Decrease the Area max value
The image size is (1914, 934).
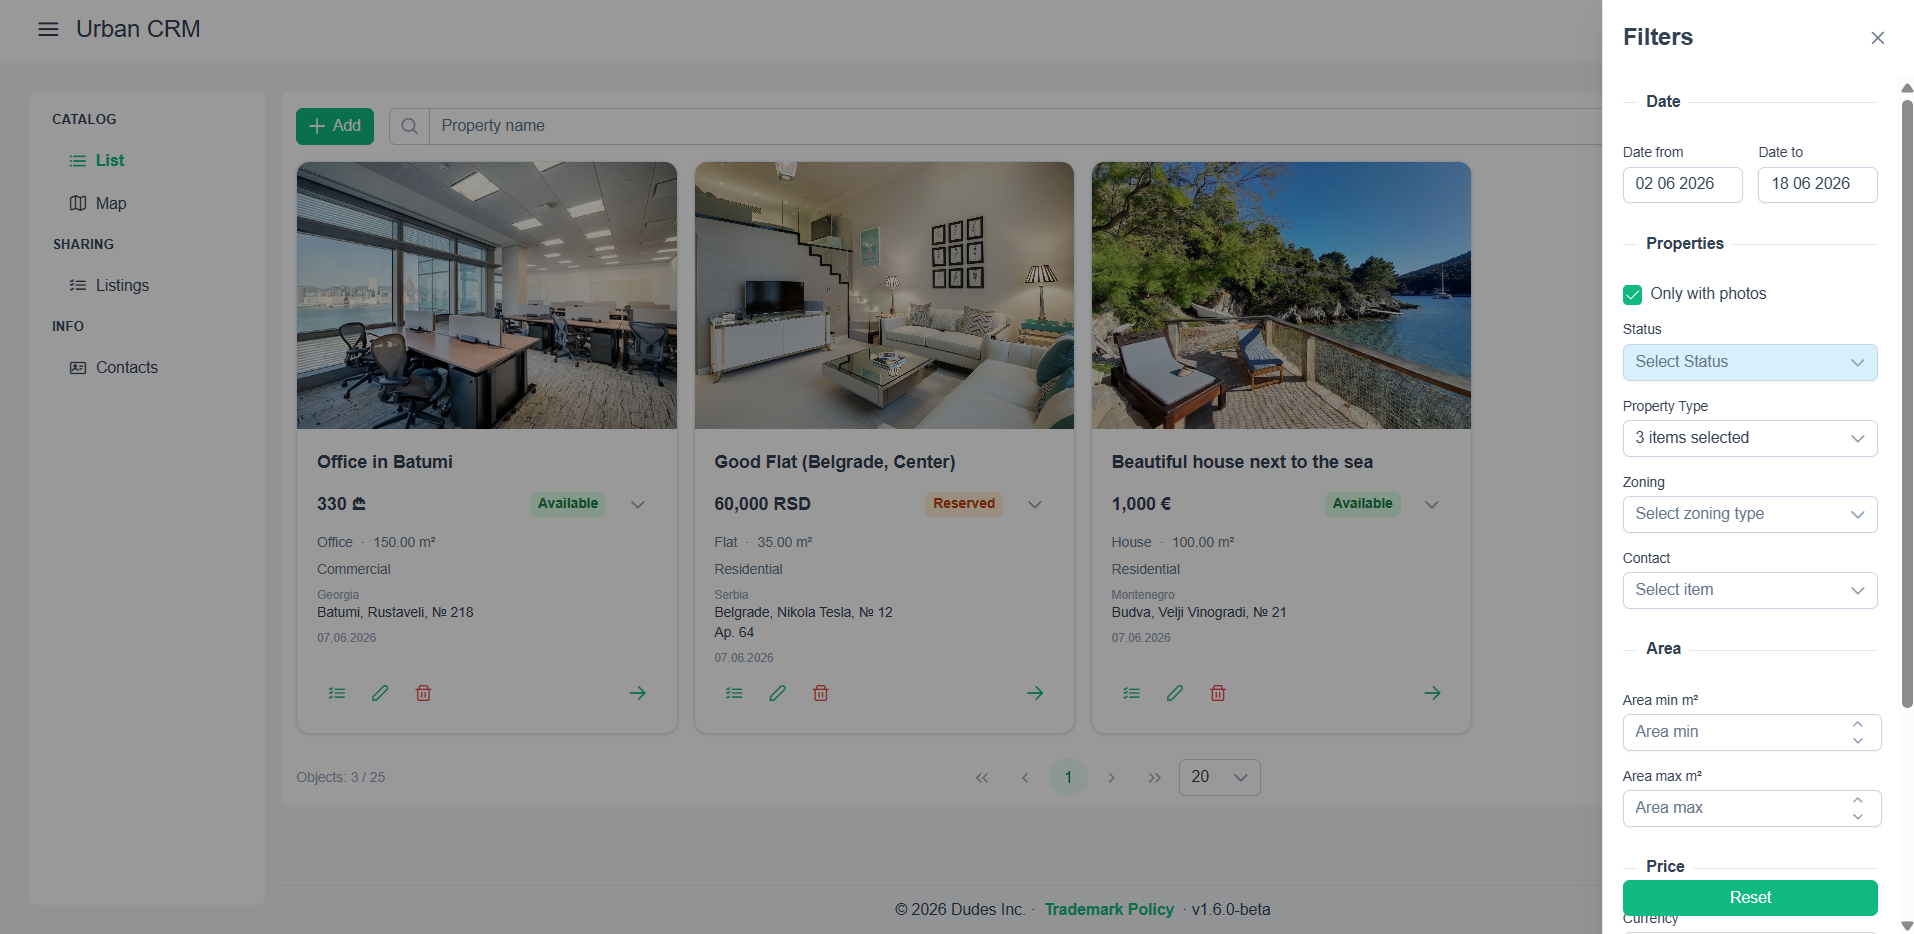click(1857, 817)
